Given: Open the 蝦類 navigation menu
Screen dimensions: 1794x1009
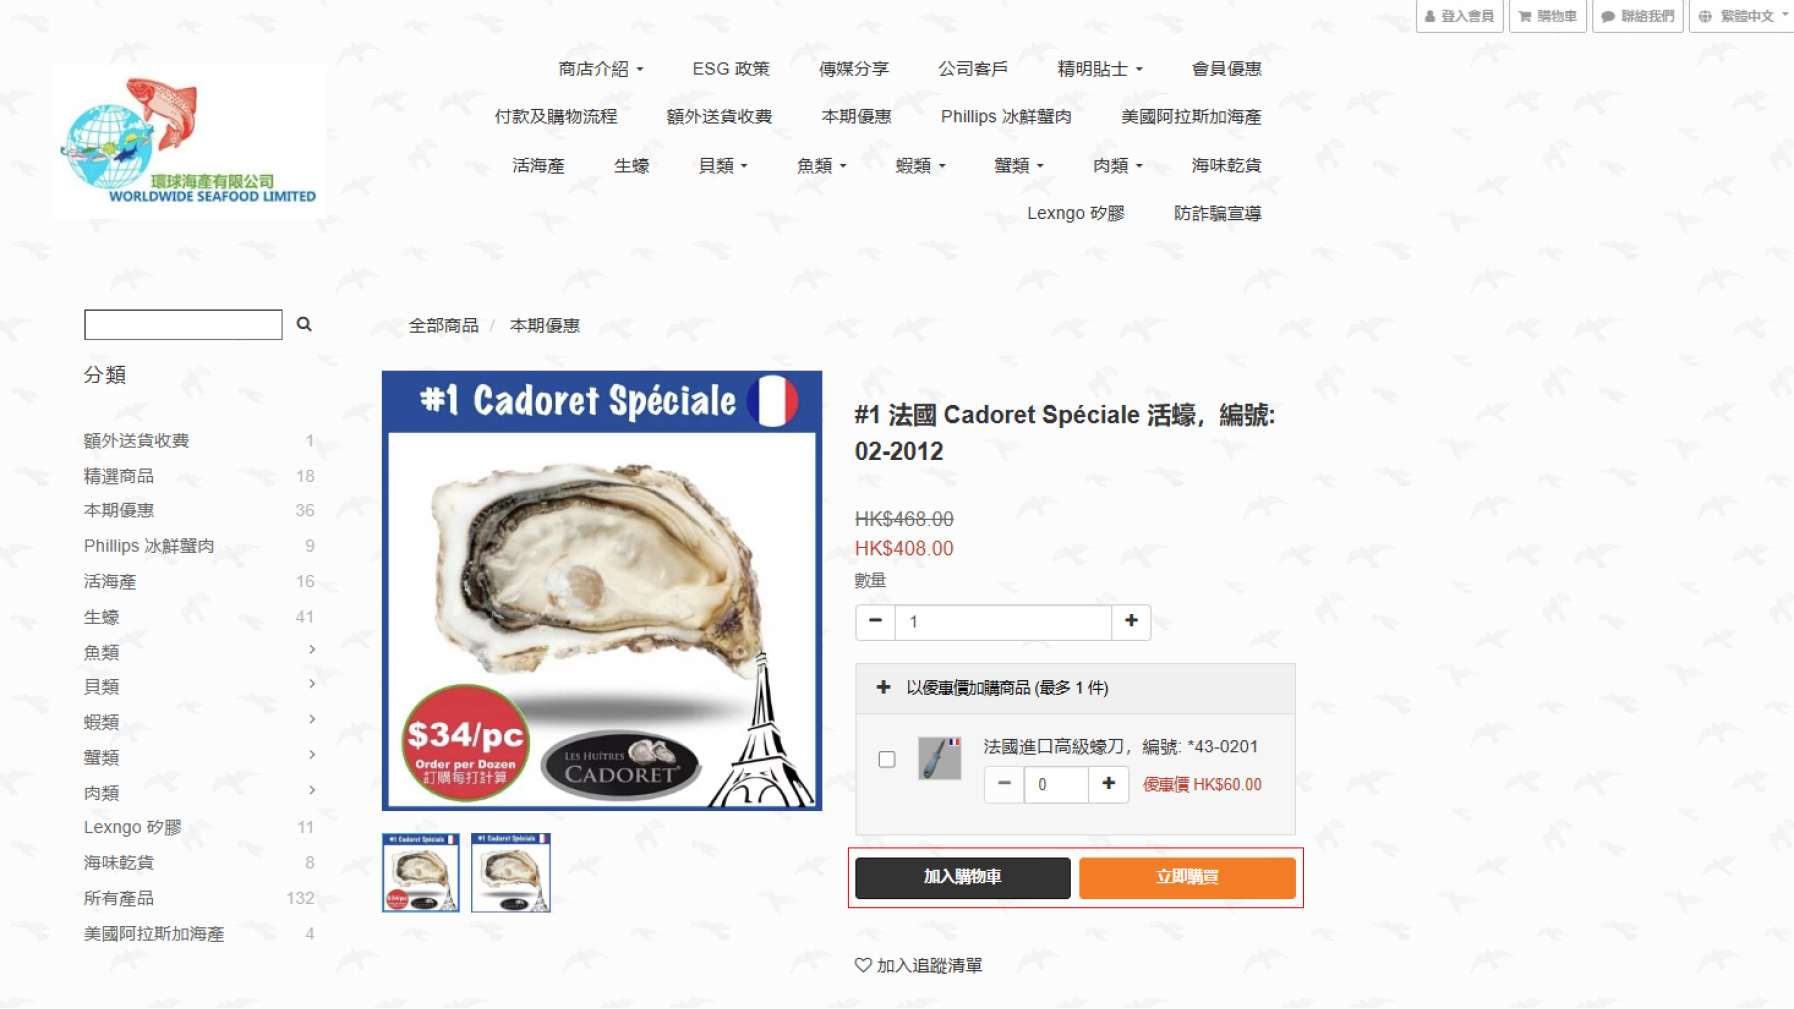Looking at the screenshot, I should tap(920, 165).
